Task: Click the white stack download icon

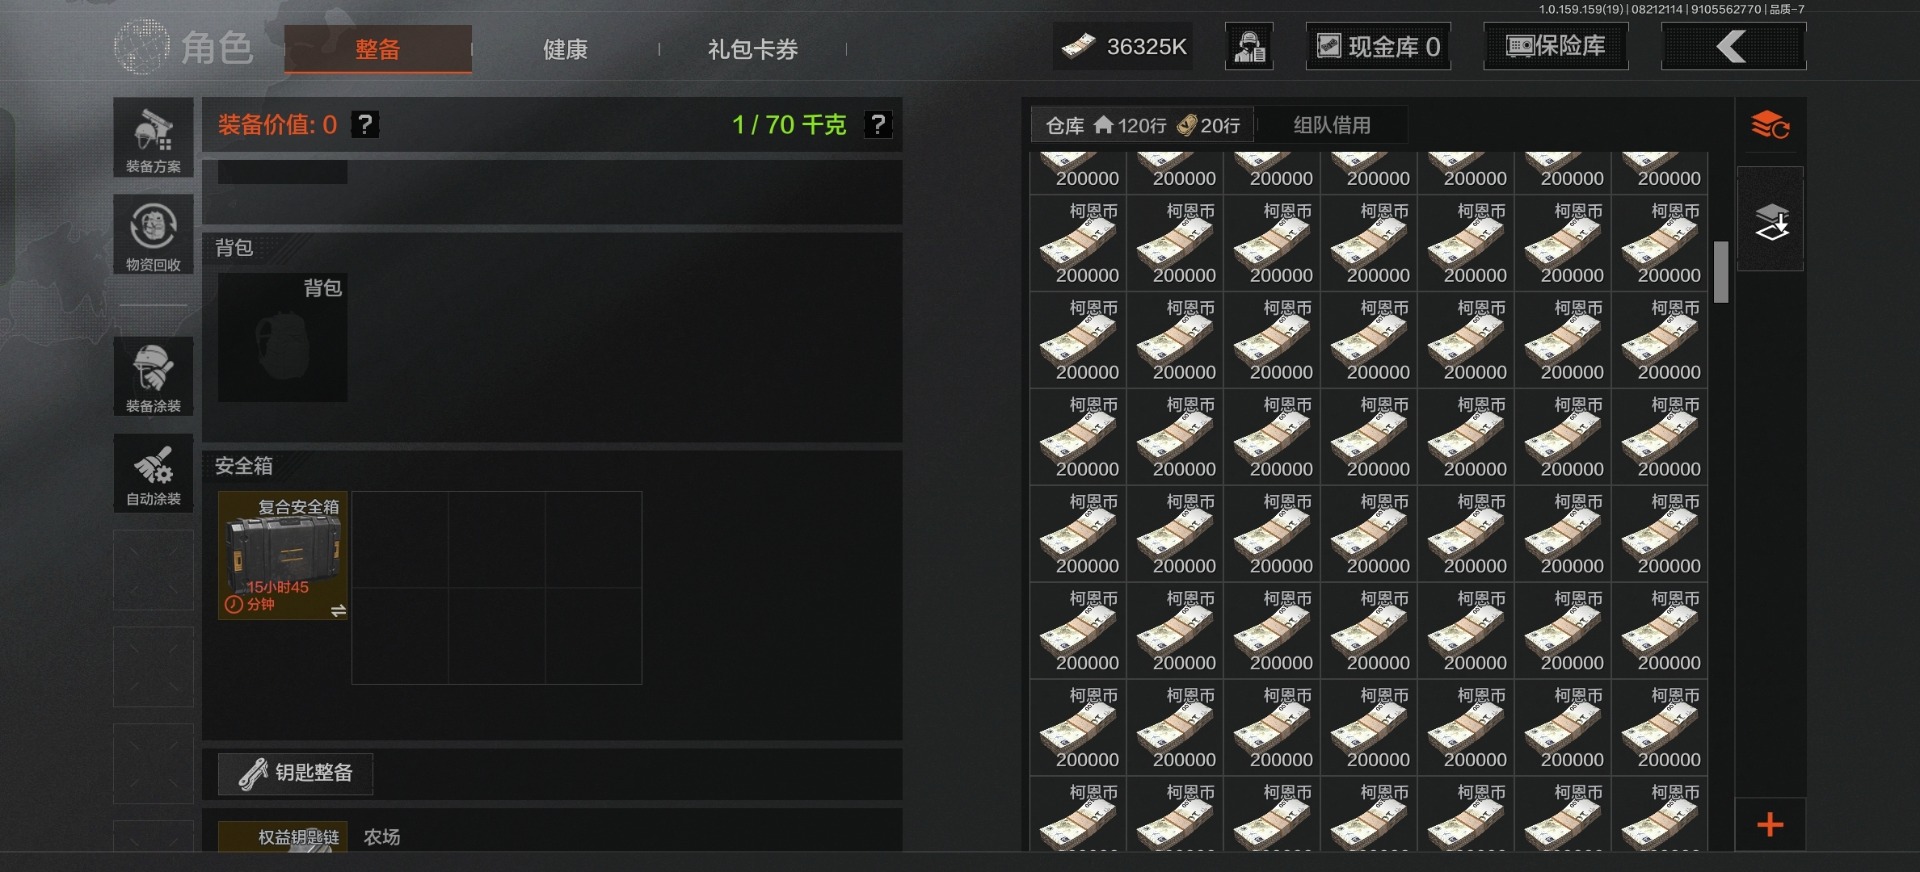Action: pos(1770,220)
